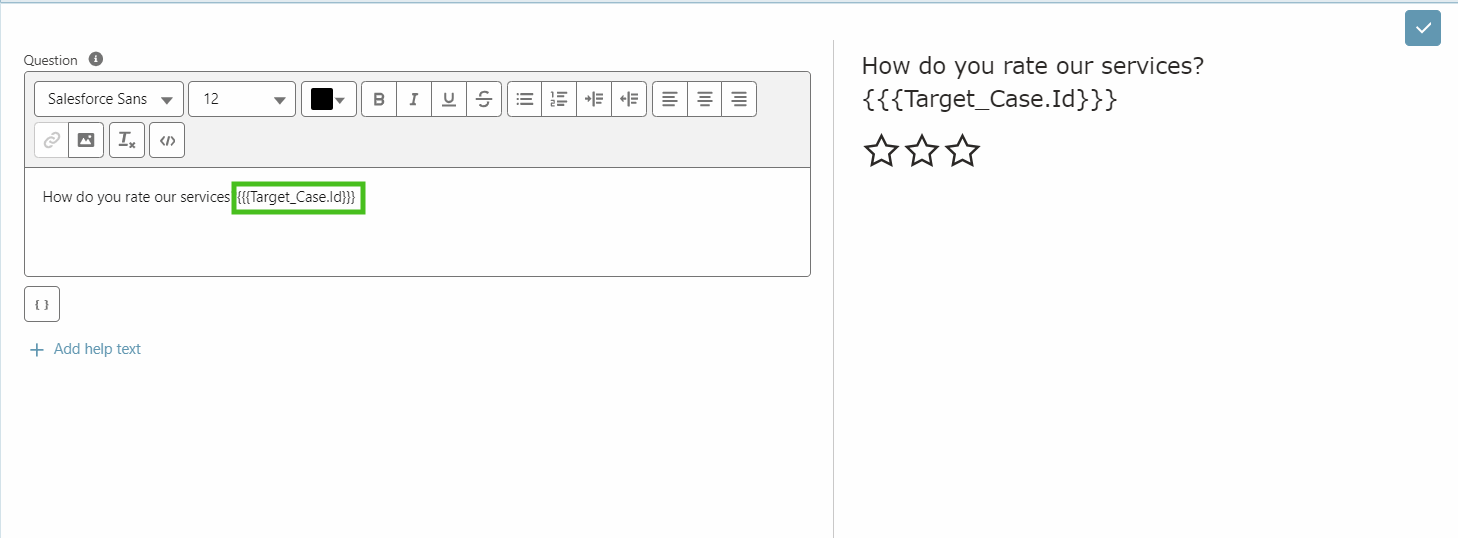Remove text formatting
This screenshot has height=538, width=1458.
tap(127, 140)
